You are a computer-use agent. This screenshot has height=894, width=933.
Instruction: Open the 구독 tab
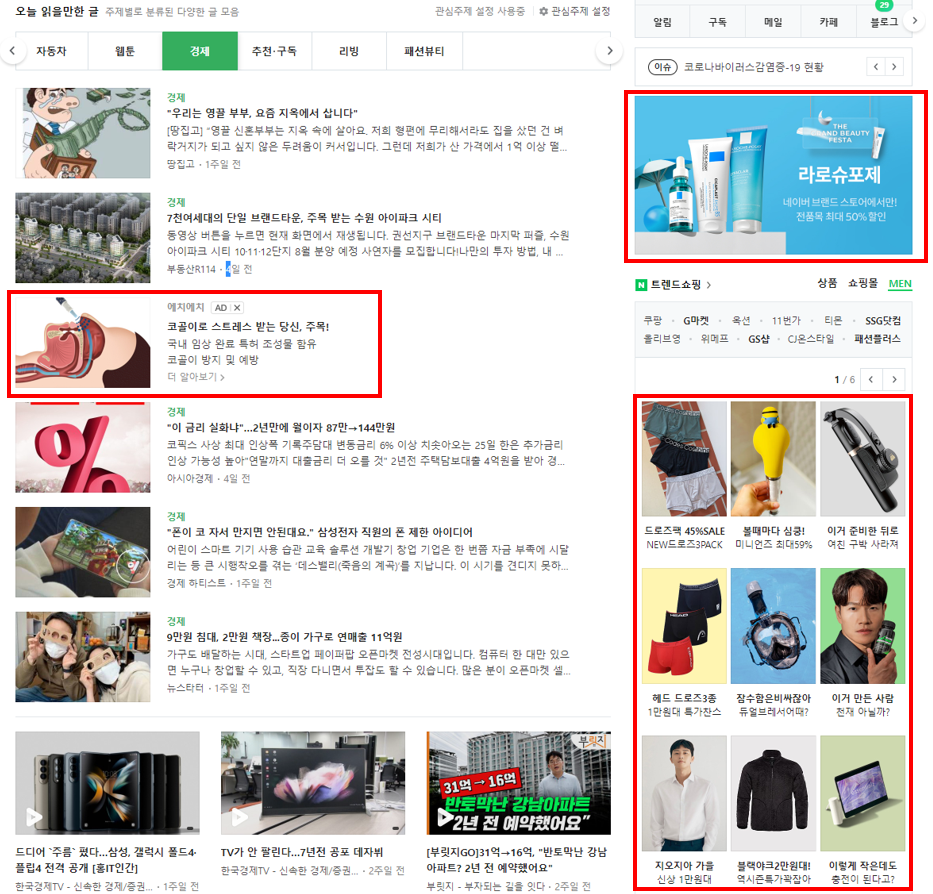pos(717,22)
